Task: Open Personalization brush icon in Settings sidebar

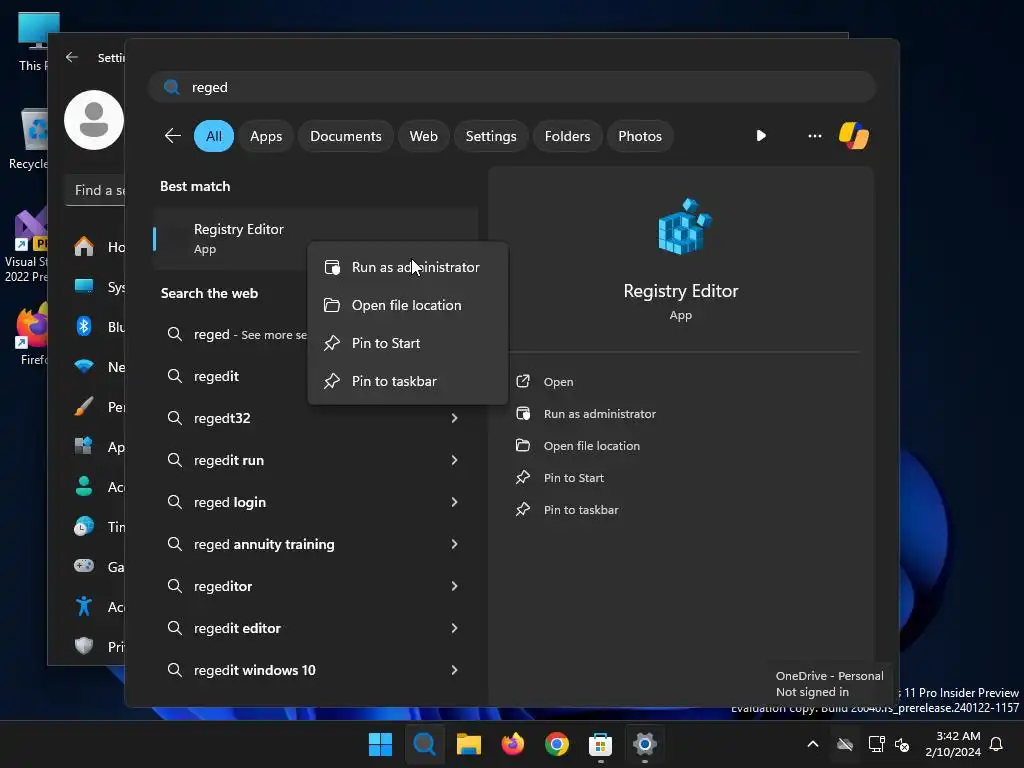Action: tap(84, 406)
